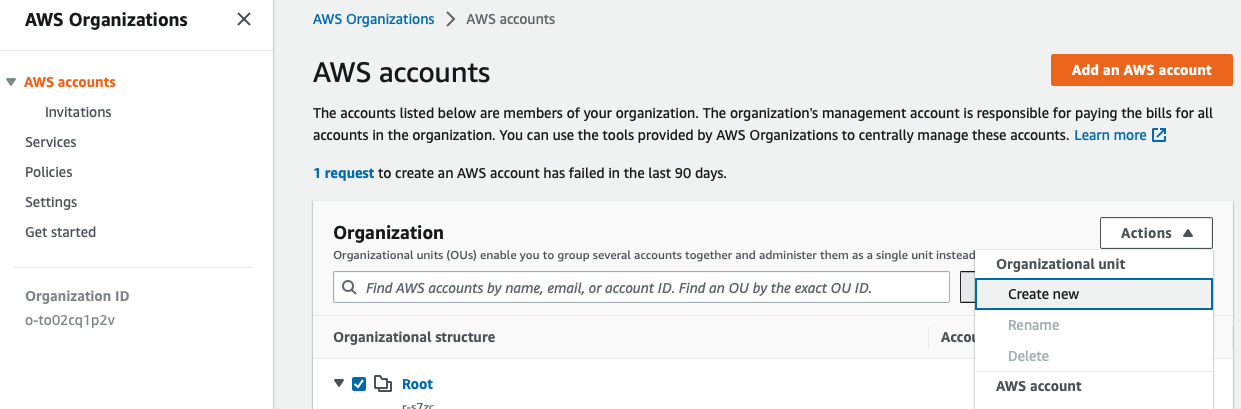Uncheck the Root checkbox

point(359,384)
